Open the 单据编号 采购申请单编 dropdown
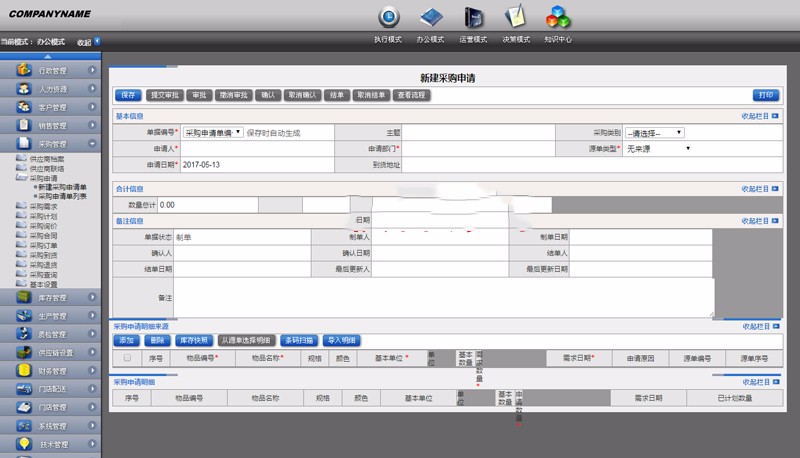This screenshot has width=800, height=458. click(212, 132)
